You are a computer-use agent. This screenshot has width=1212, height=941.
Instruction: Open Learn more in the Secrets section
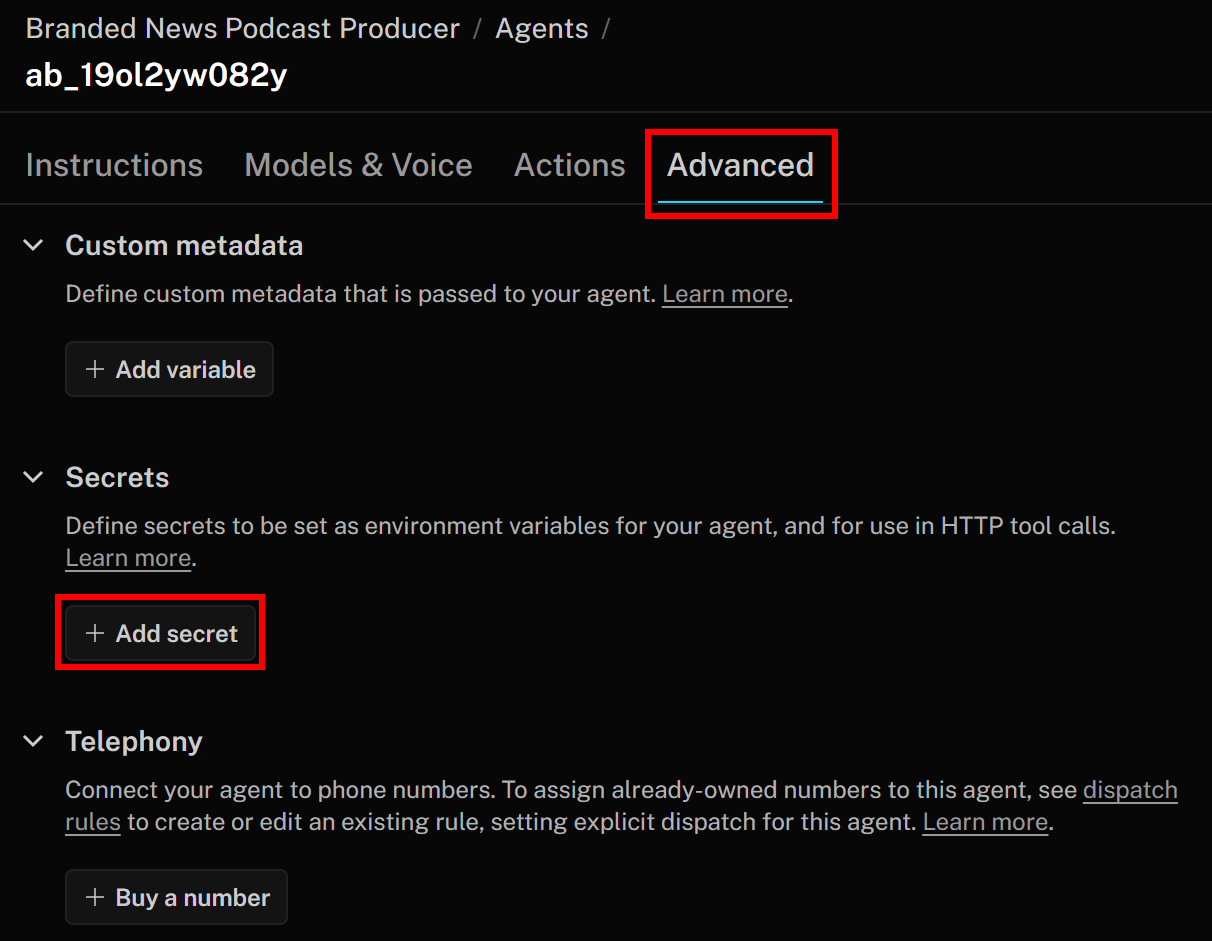pos(127,557)
